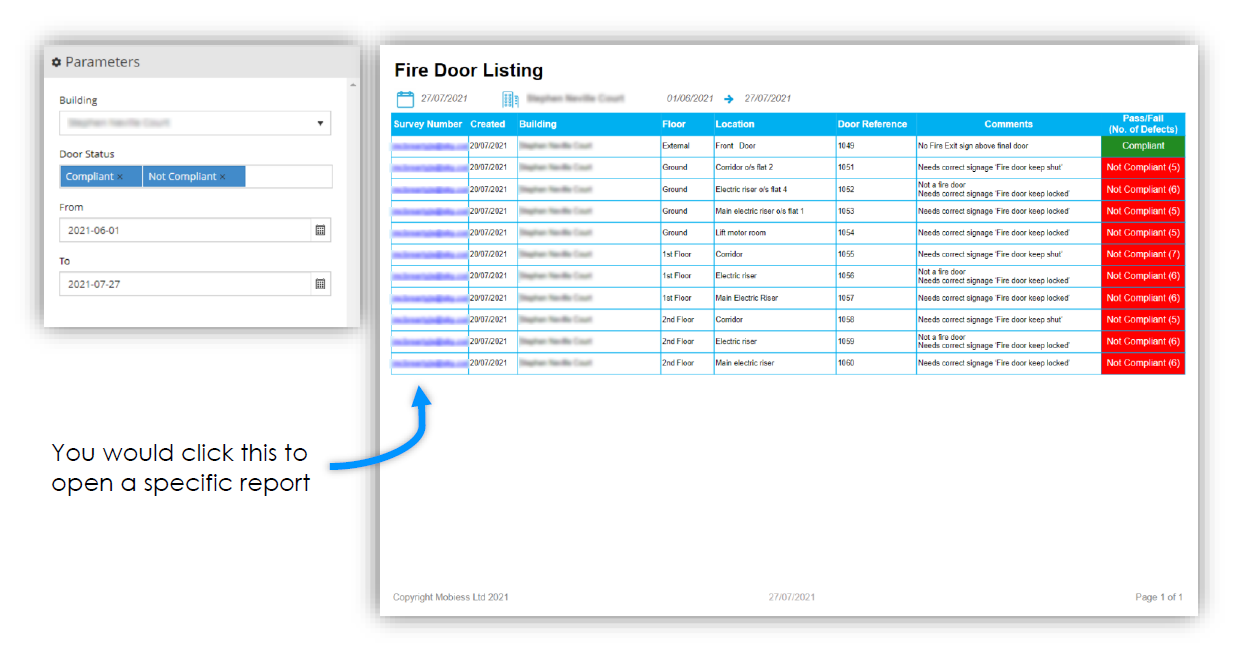Click the building icon in the report header
The width and height of the screenshot is (1236, 654).
[510, 99]
